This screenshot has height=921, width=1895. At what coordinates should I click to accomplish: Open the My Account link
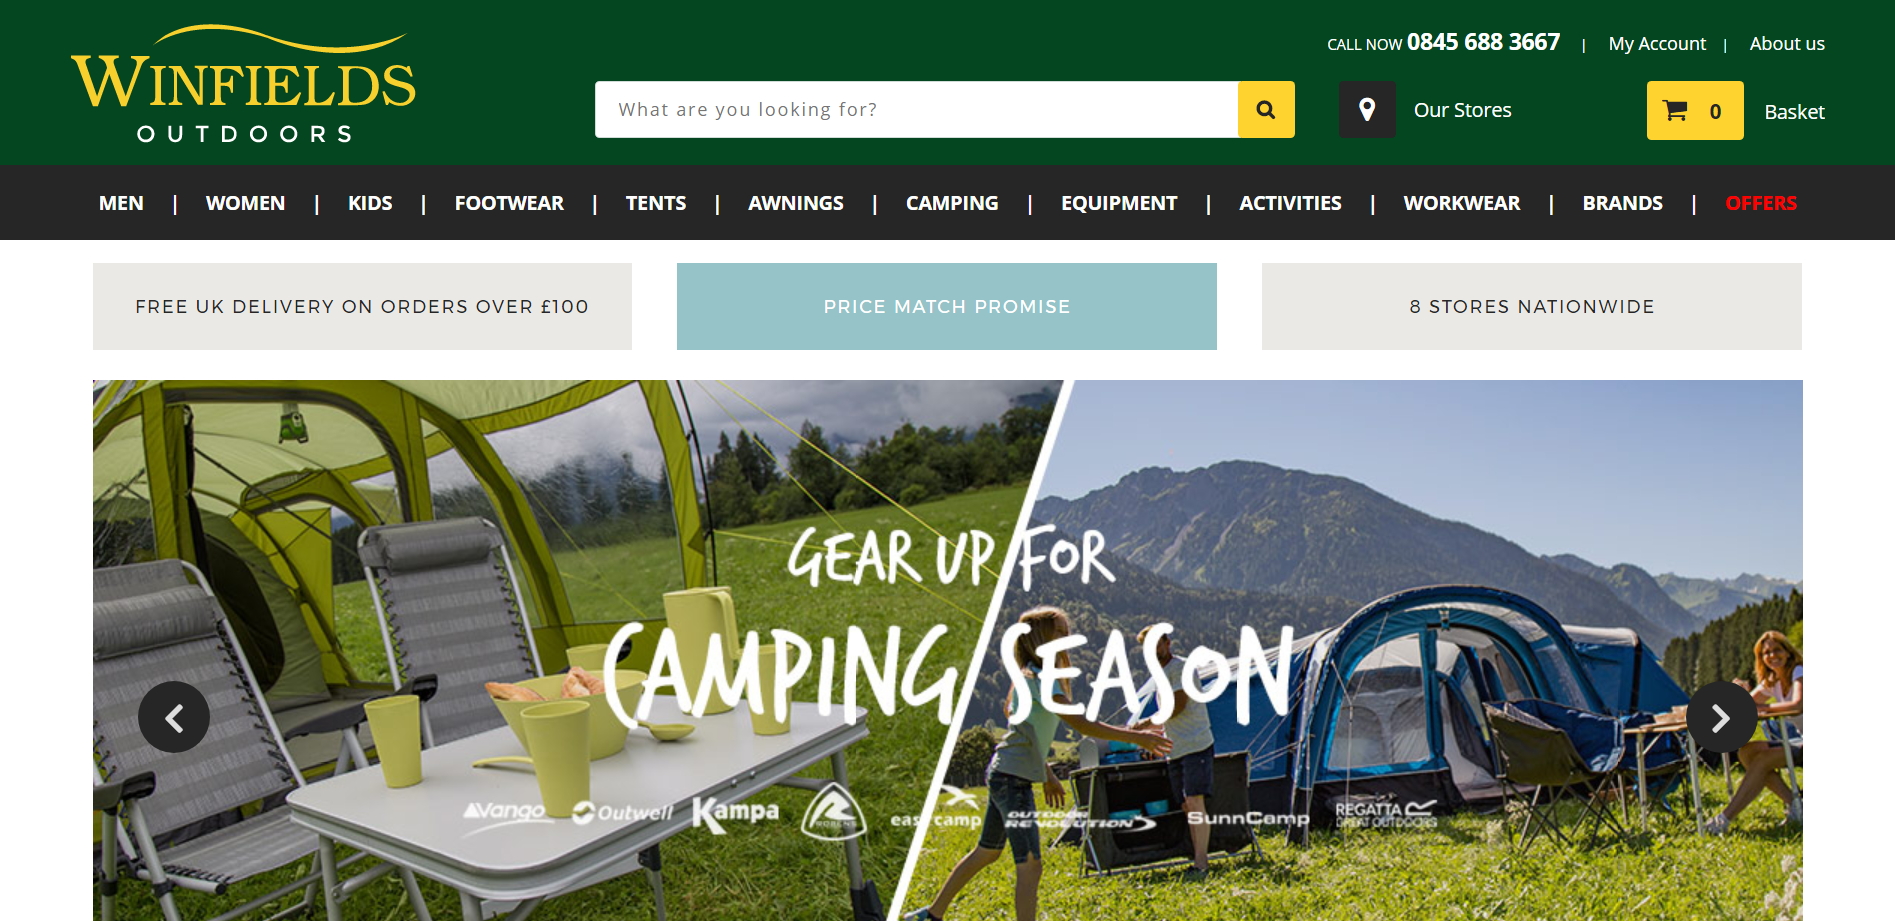pos(1657,44)
